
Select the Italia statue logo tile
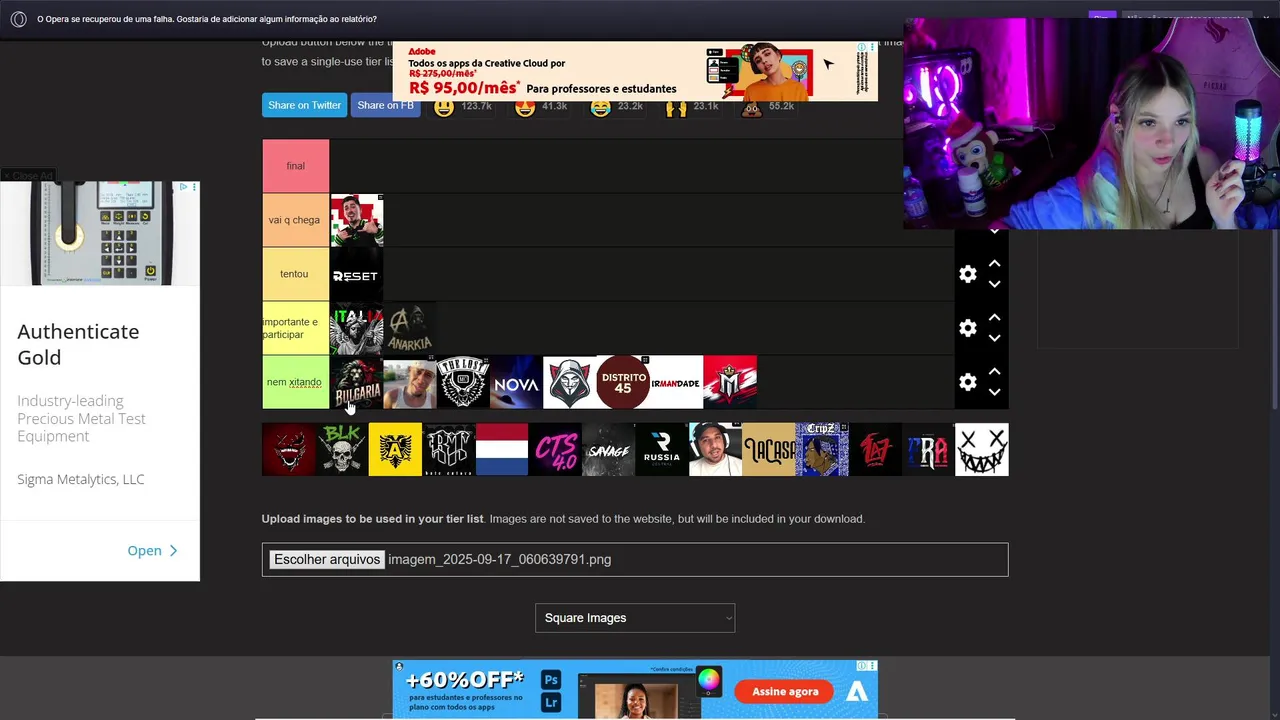[x=356, y=328]
